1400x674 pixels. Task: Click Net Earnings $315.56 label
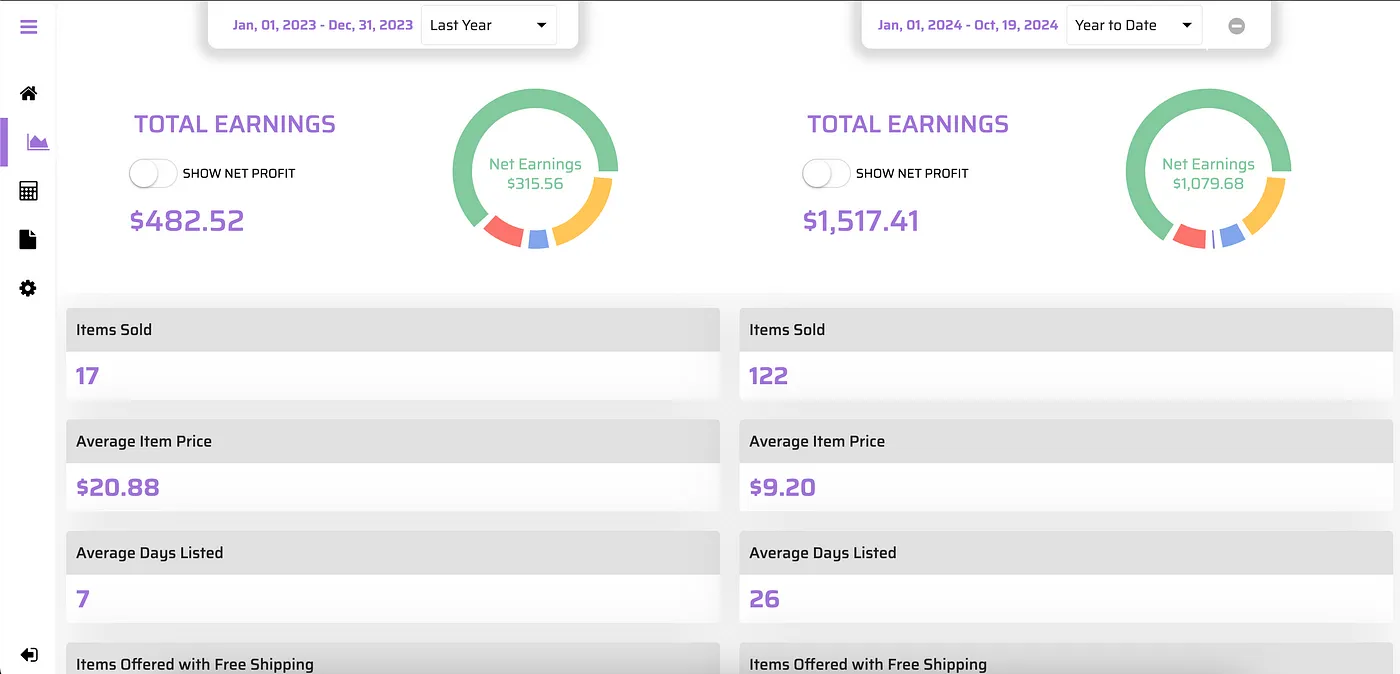(535, 174)
